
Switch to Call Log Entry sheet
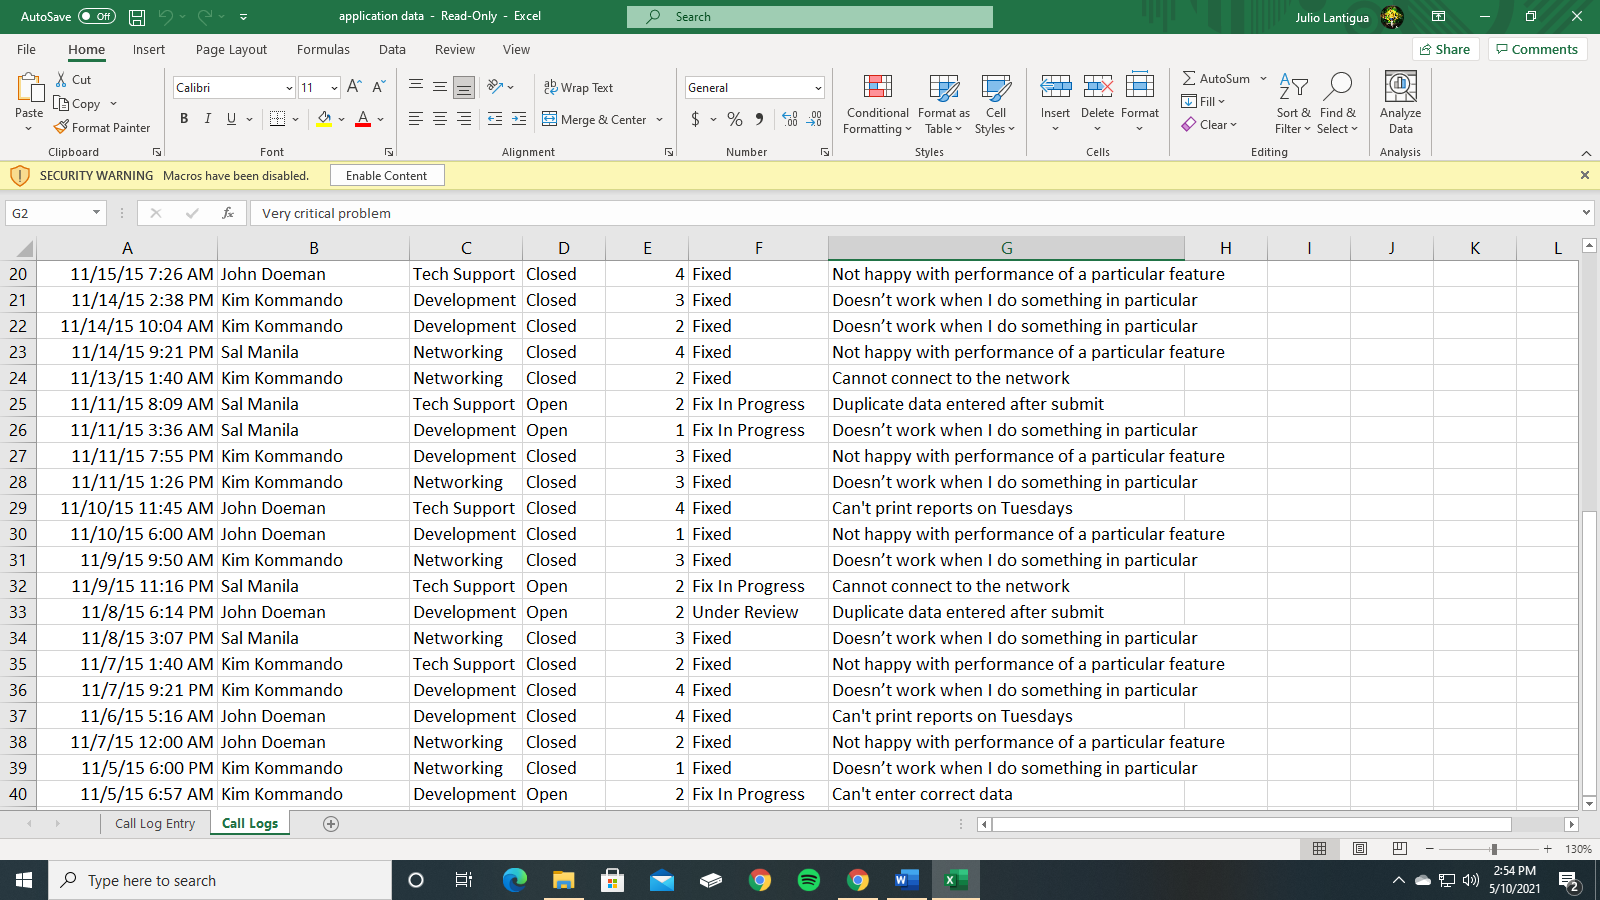click(155, 823)
